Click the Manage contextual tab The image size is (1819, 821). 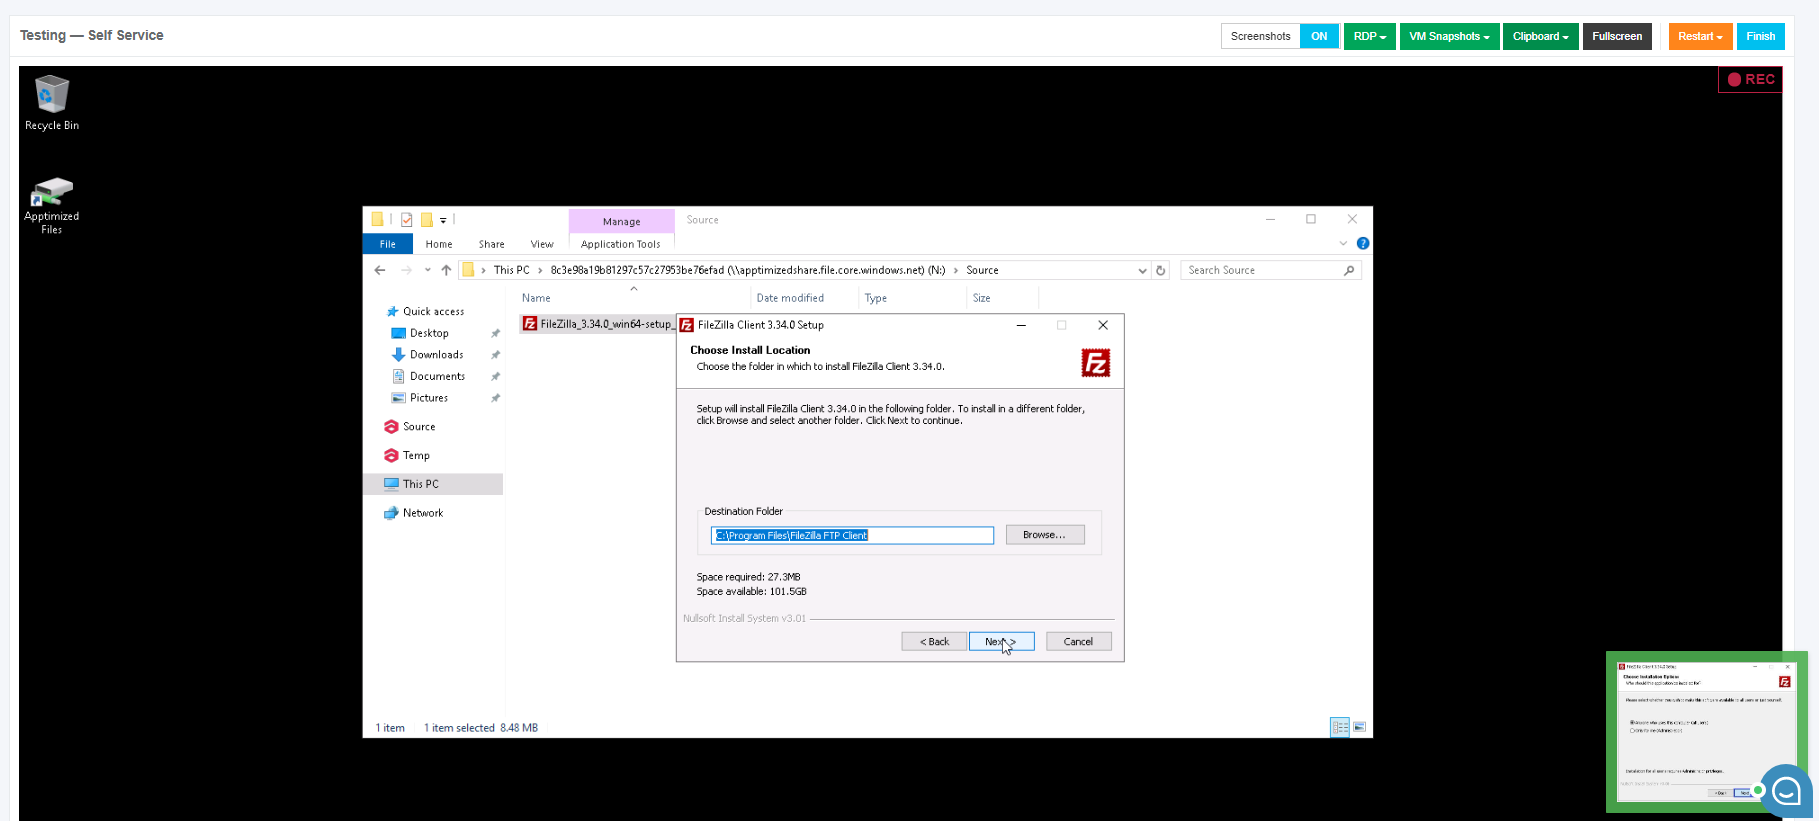pos(621,221)
